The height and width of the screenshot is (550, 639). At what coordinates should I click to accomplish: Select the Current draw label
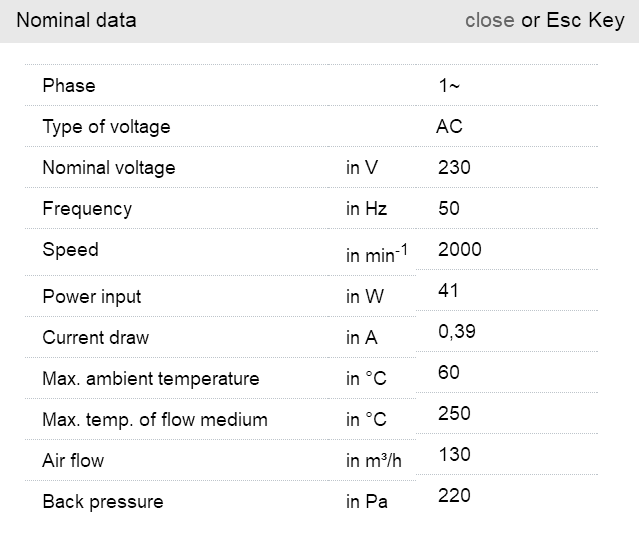coord(95,338)
